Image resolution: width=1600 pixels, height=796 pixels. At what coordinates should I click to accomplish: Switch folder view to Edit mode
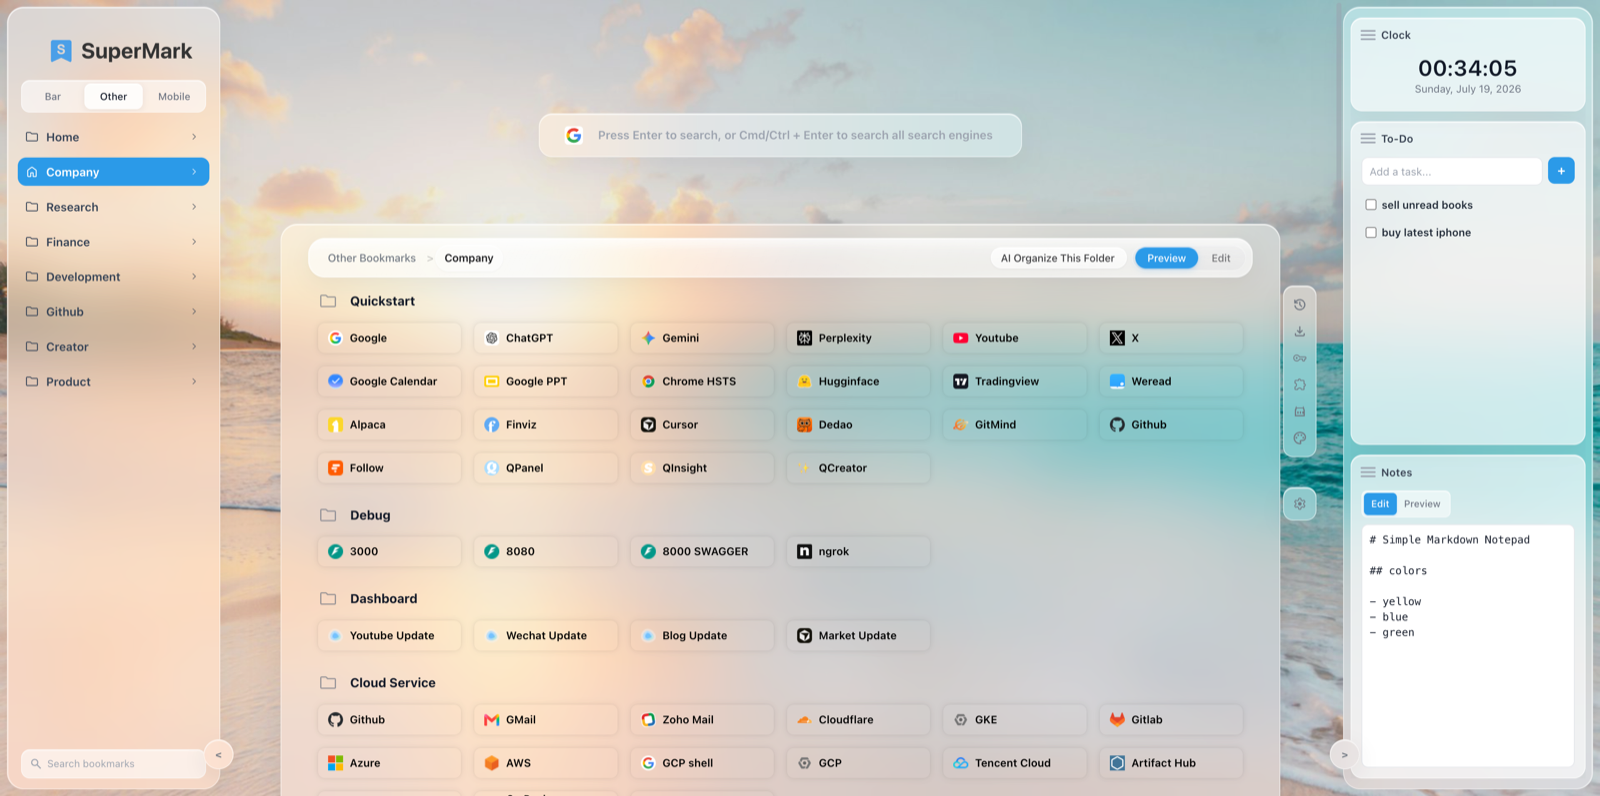pos(1221,258)
